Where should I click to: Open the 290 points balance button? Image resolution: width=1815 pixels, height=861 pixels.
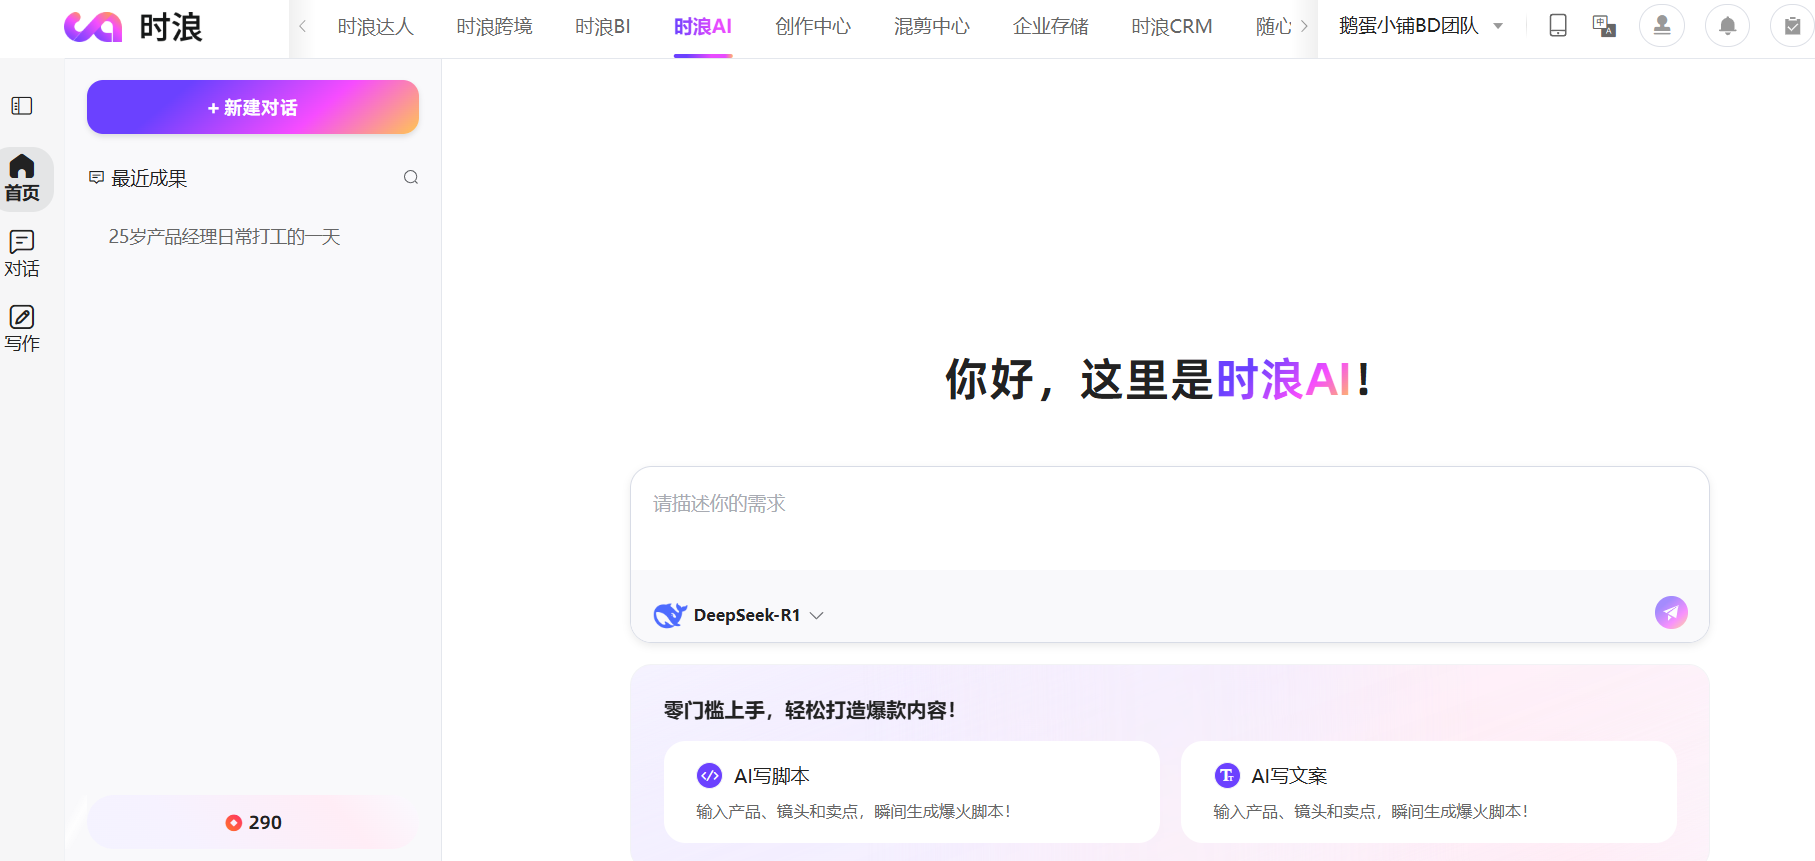tap(253, 823)
